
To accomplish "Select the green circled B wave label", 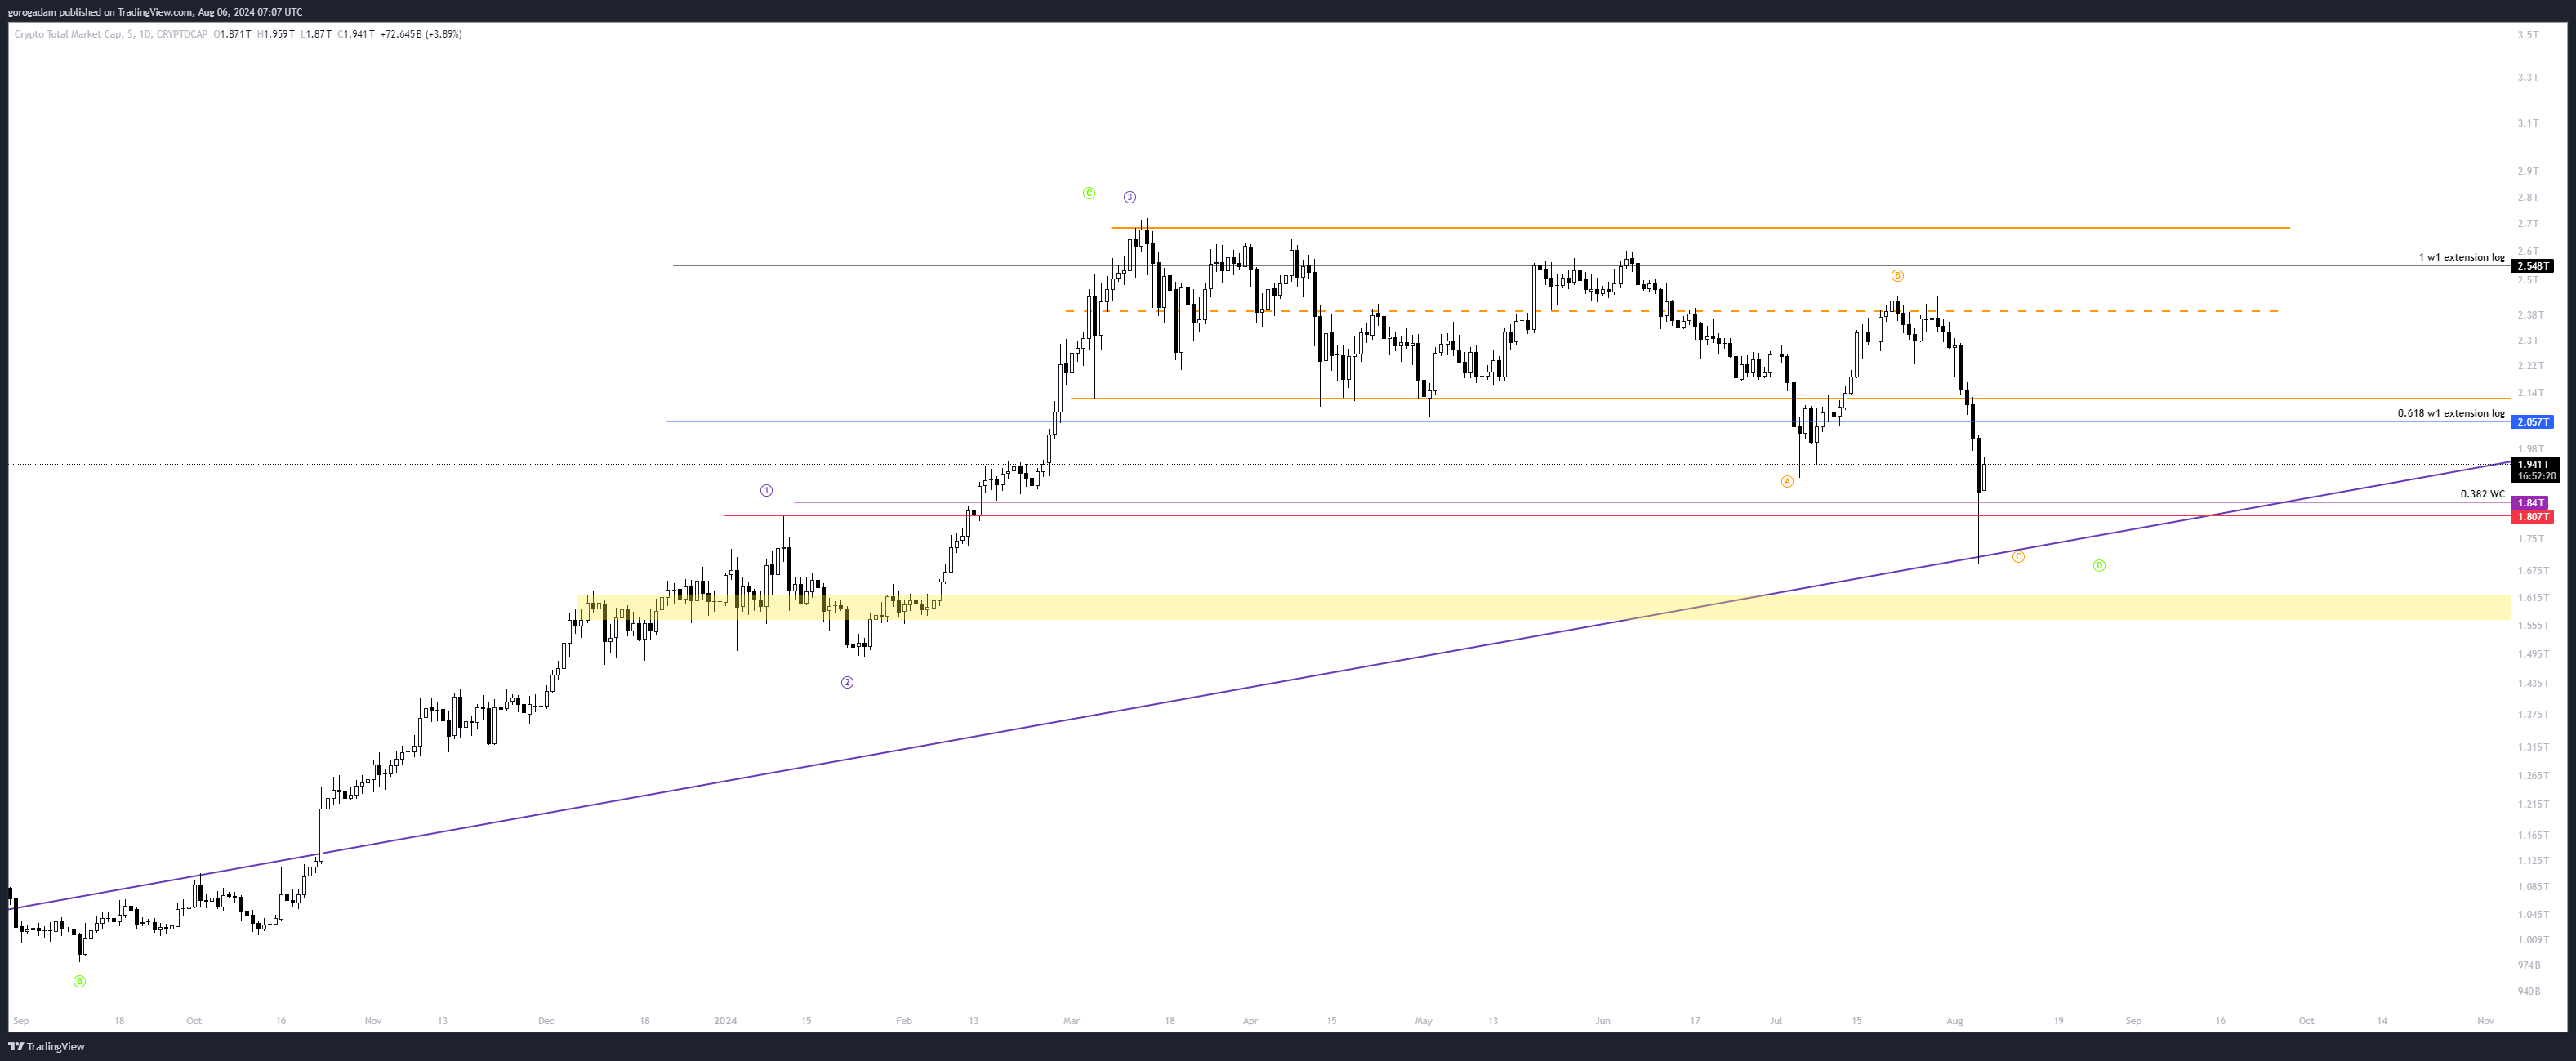I will (x=80, y=981).
